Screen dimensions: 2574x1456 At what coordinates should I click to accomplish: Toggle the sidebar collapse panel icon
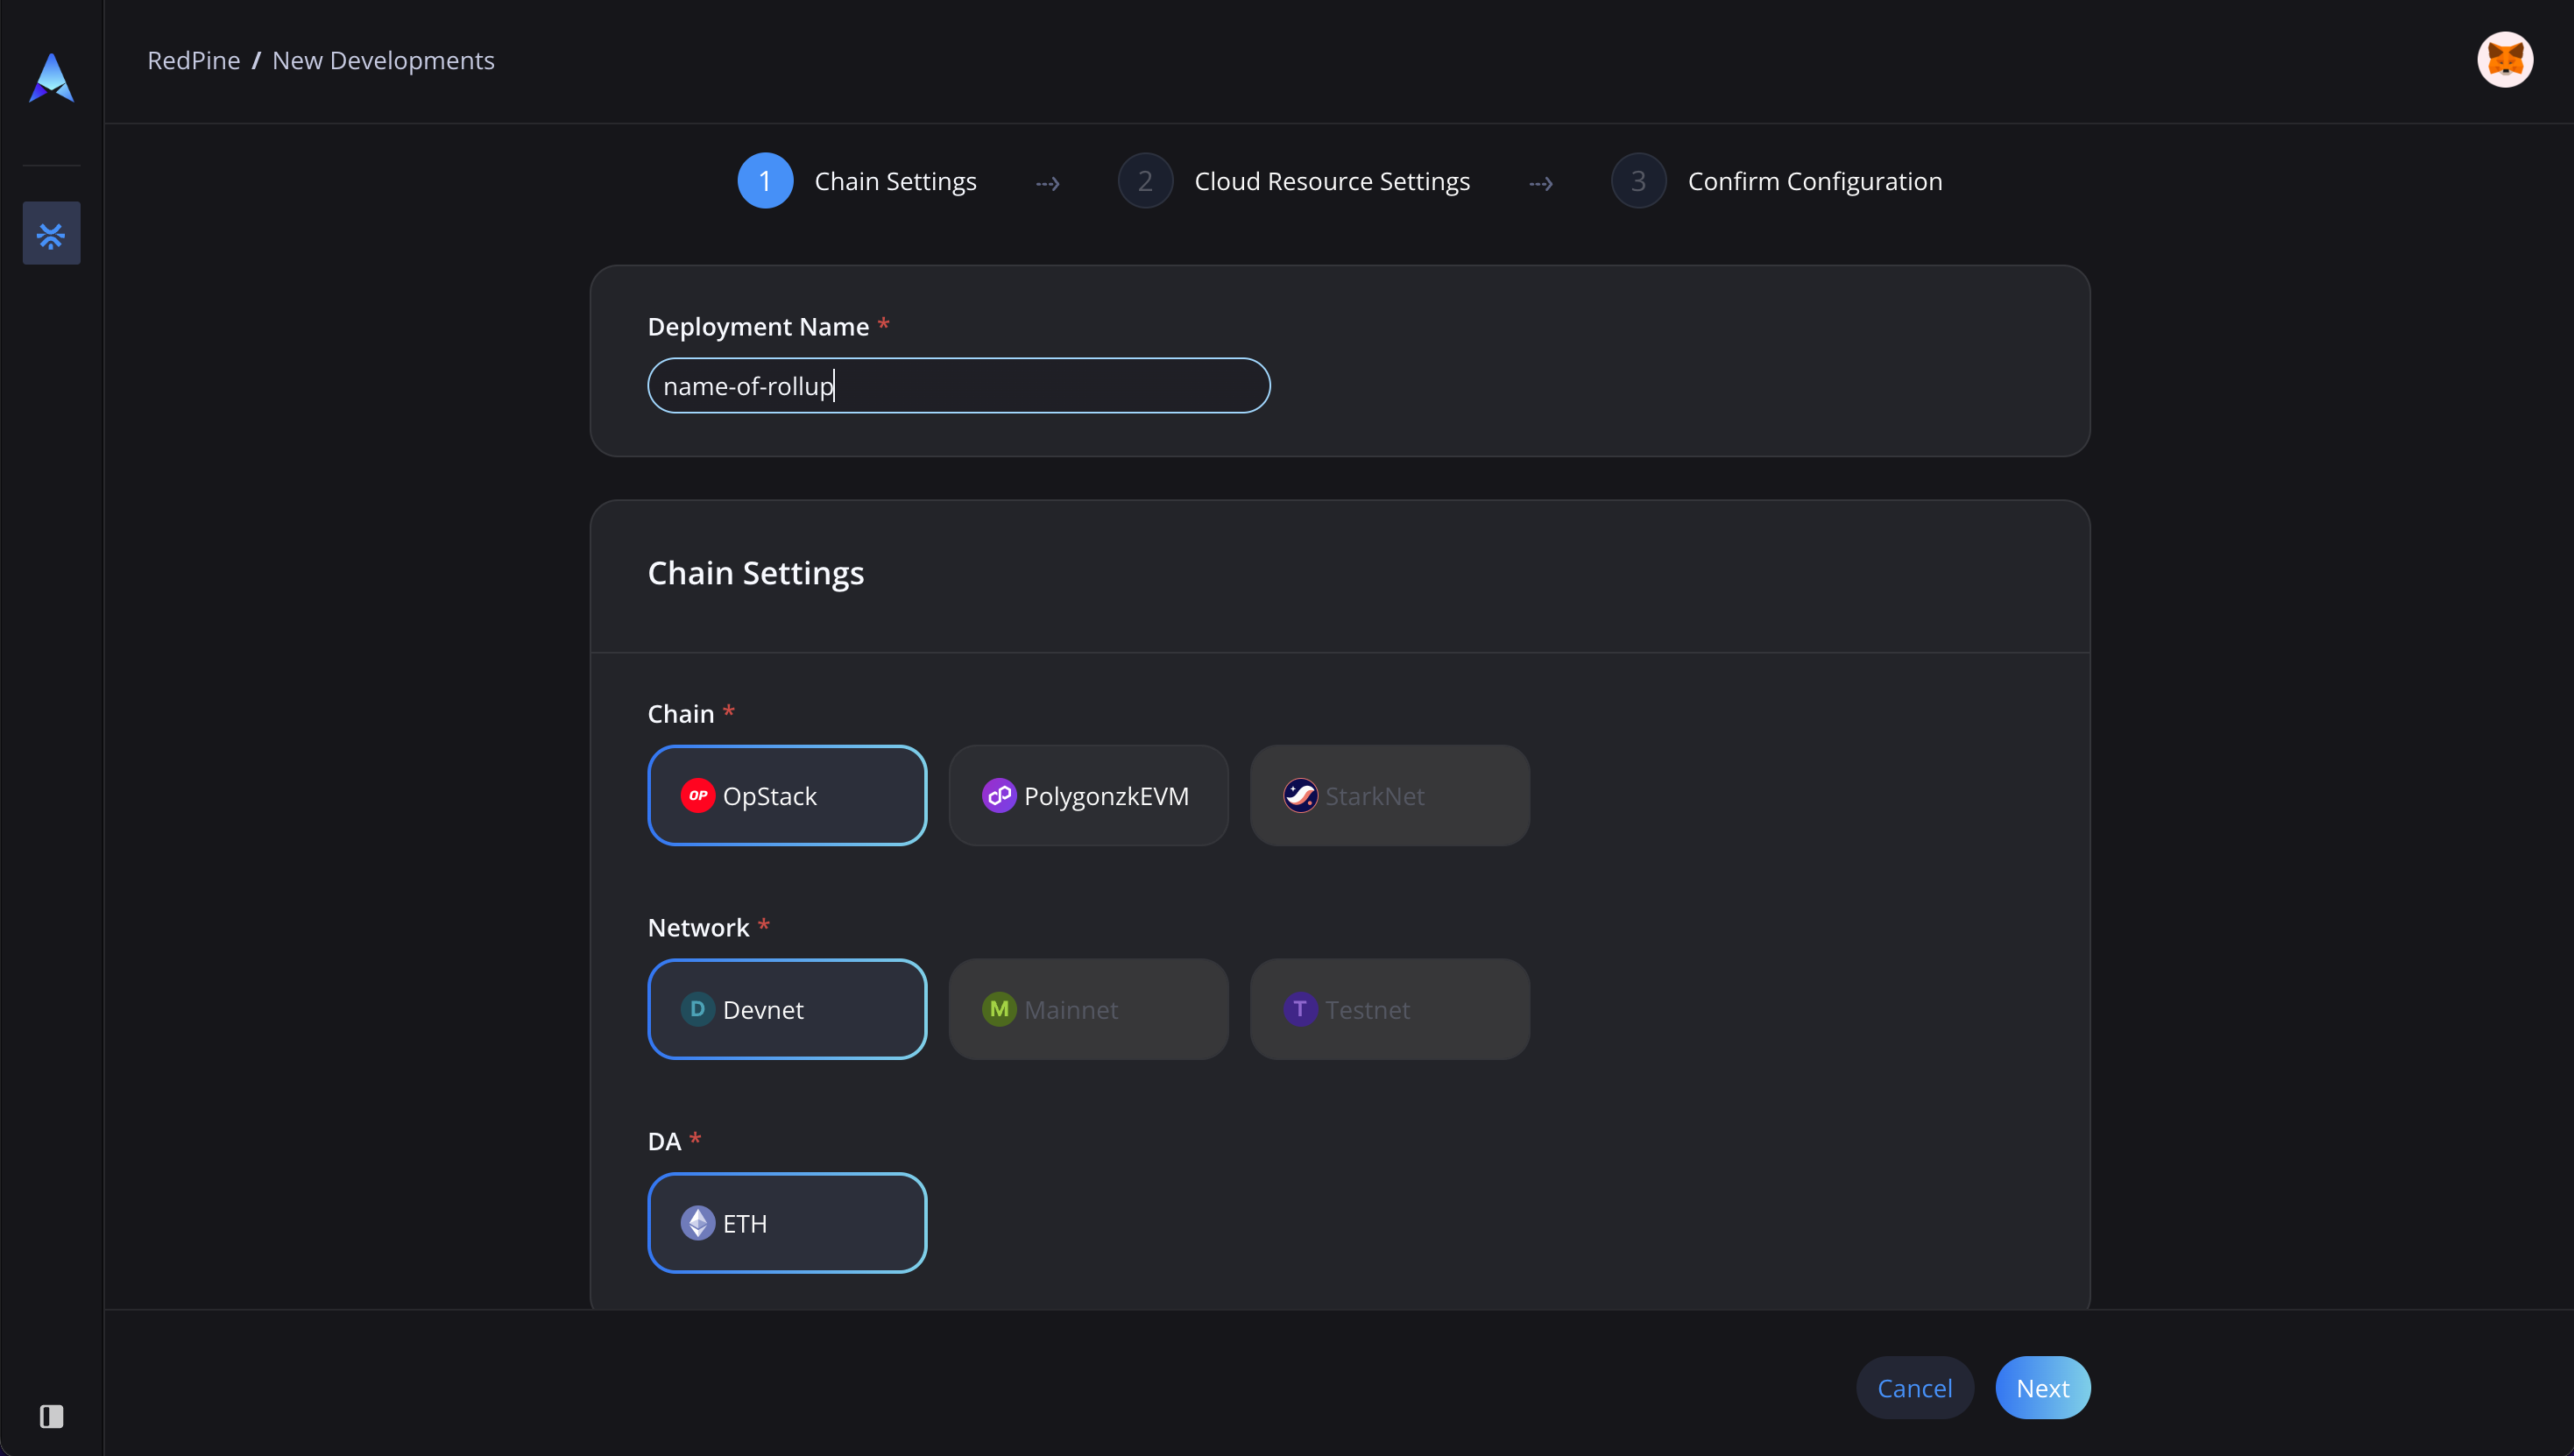51,1416
